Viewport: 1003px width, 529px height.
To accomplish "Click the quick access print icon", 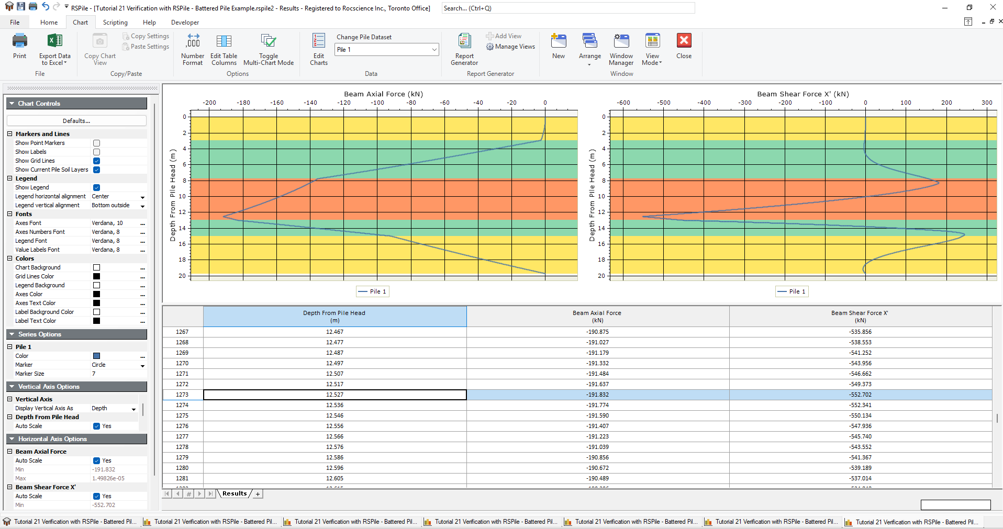I will point(33,6).
